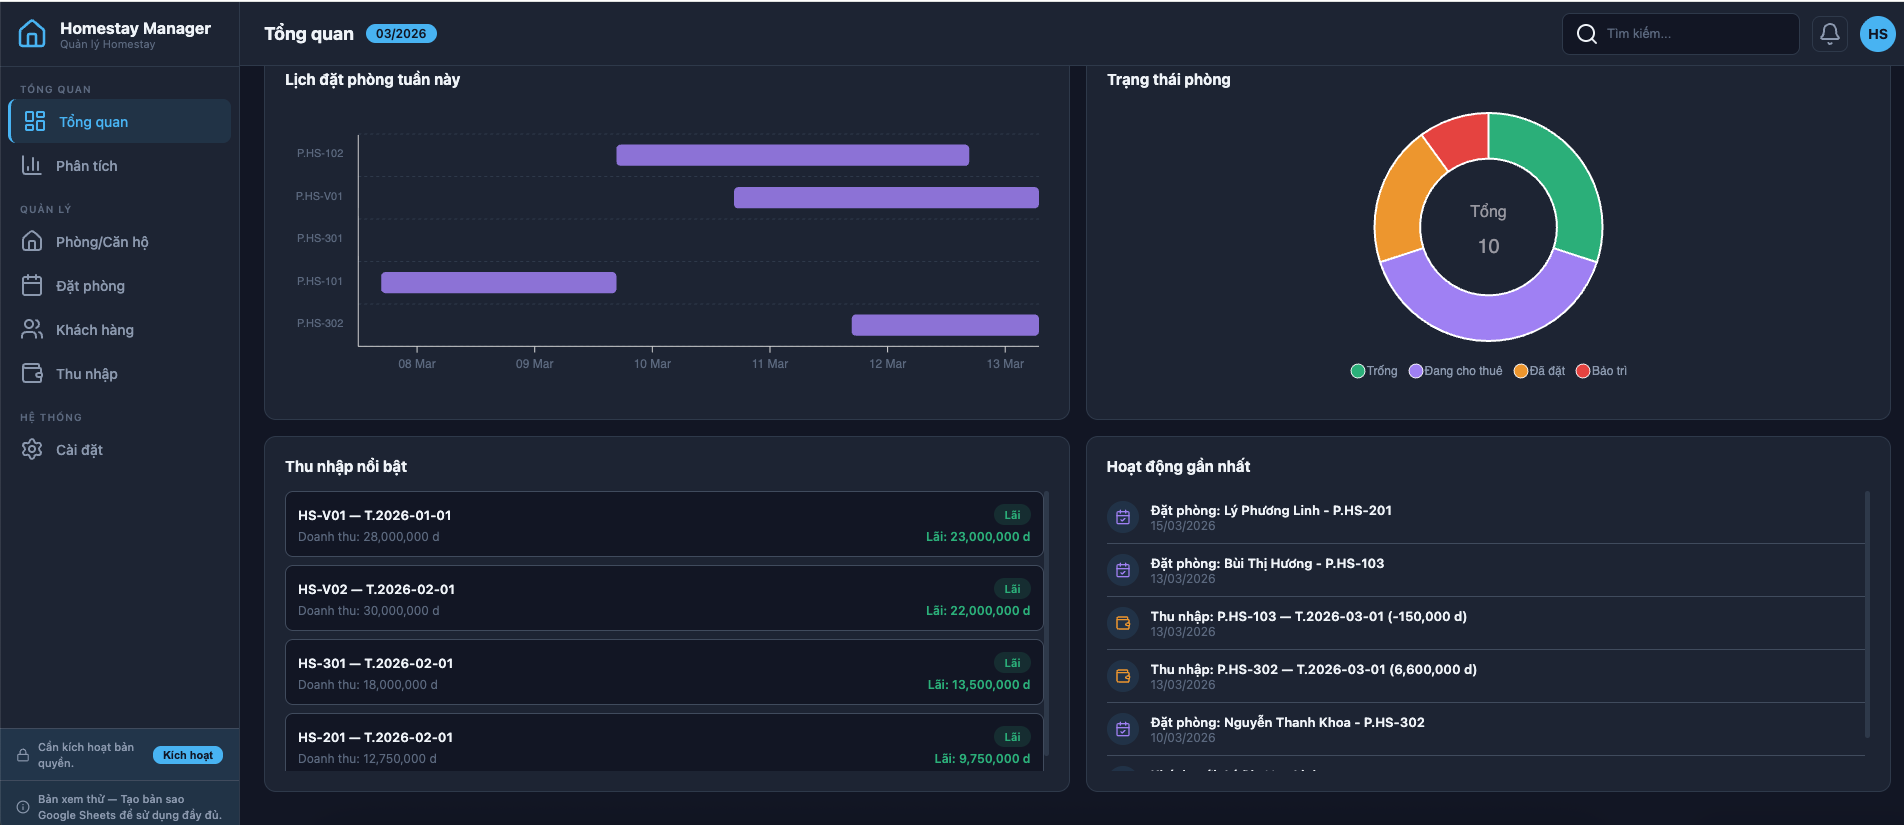Open Phòng/Căn hộ menu item
The width and height of the screenshot is (1904, 825).
[102, 242]
